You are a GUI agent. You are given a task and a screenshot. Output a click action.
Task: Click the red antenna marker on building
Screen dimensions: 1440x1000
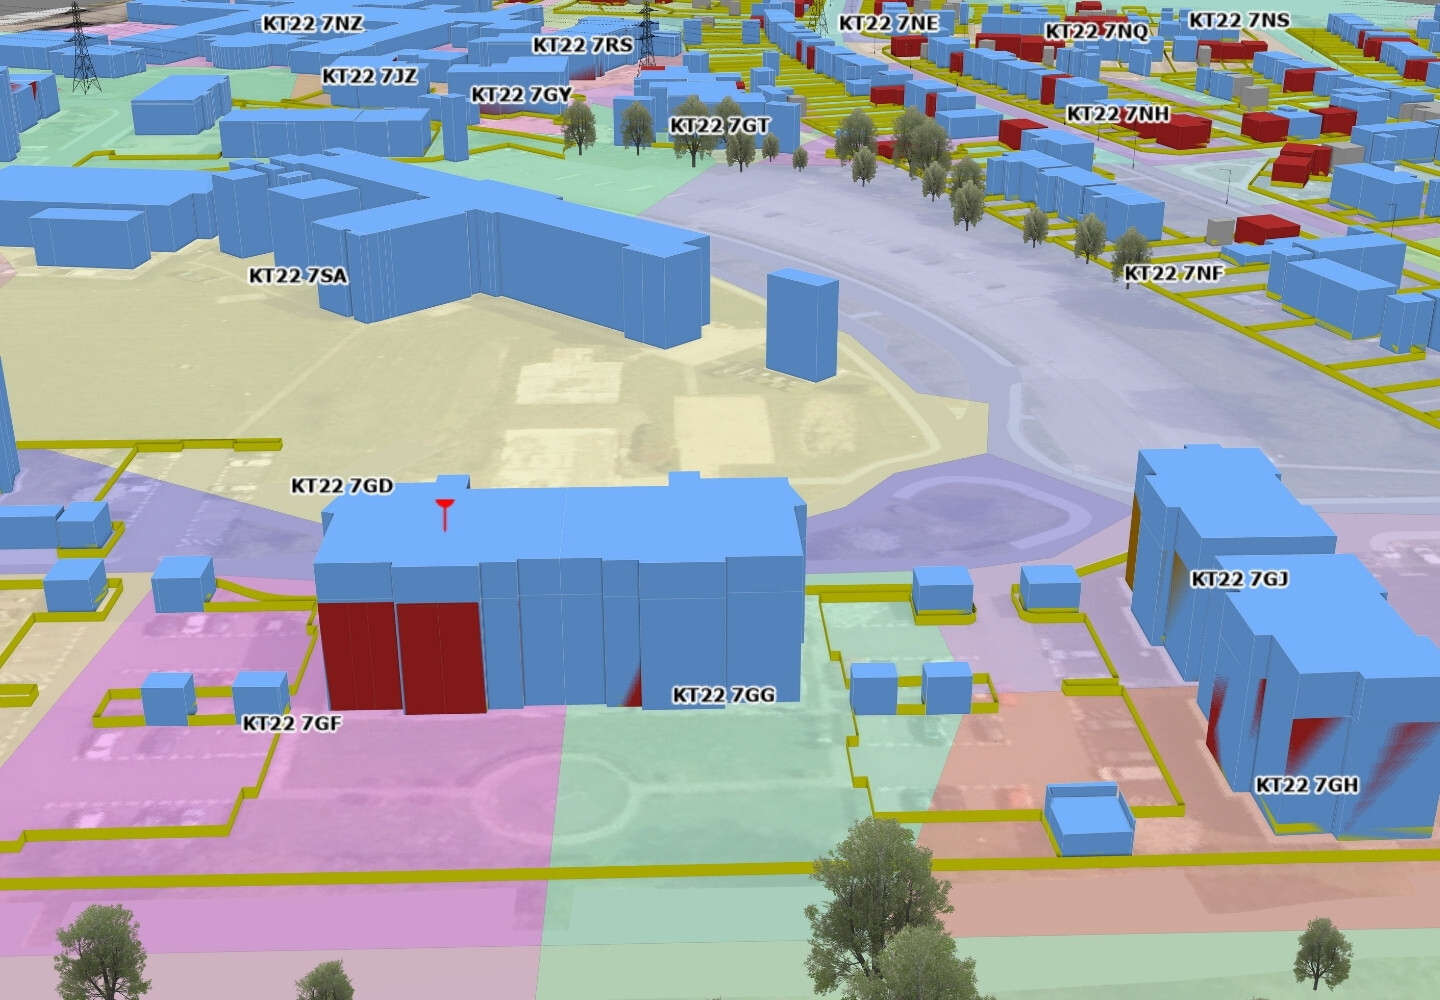(x=445, y=514)
